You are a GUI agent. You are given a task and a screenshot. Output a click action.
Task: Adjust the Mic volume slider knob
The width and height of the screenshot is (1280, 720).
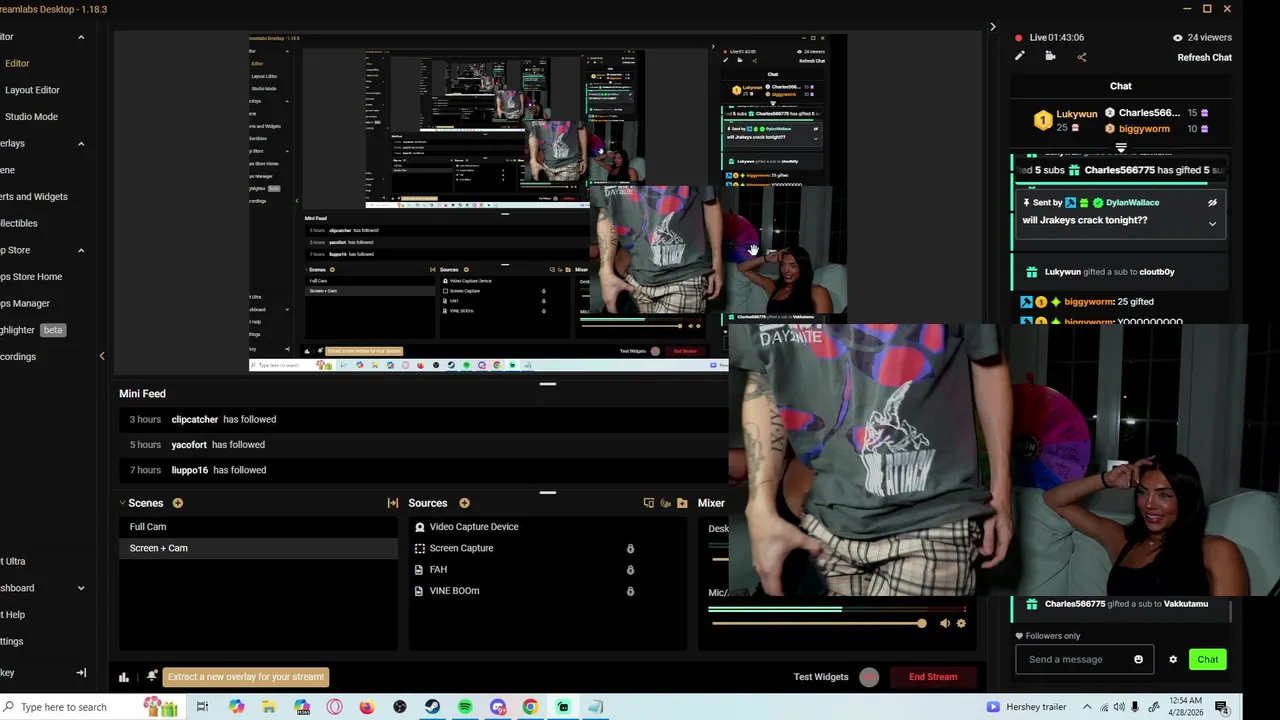[921, 623]
